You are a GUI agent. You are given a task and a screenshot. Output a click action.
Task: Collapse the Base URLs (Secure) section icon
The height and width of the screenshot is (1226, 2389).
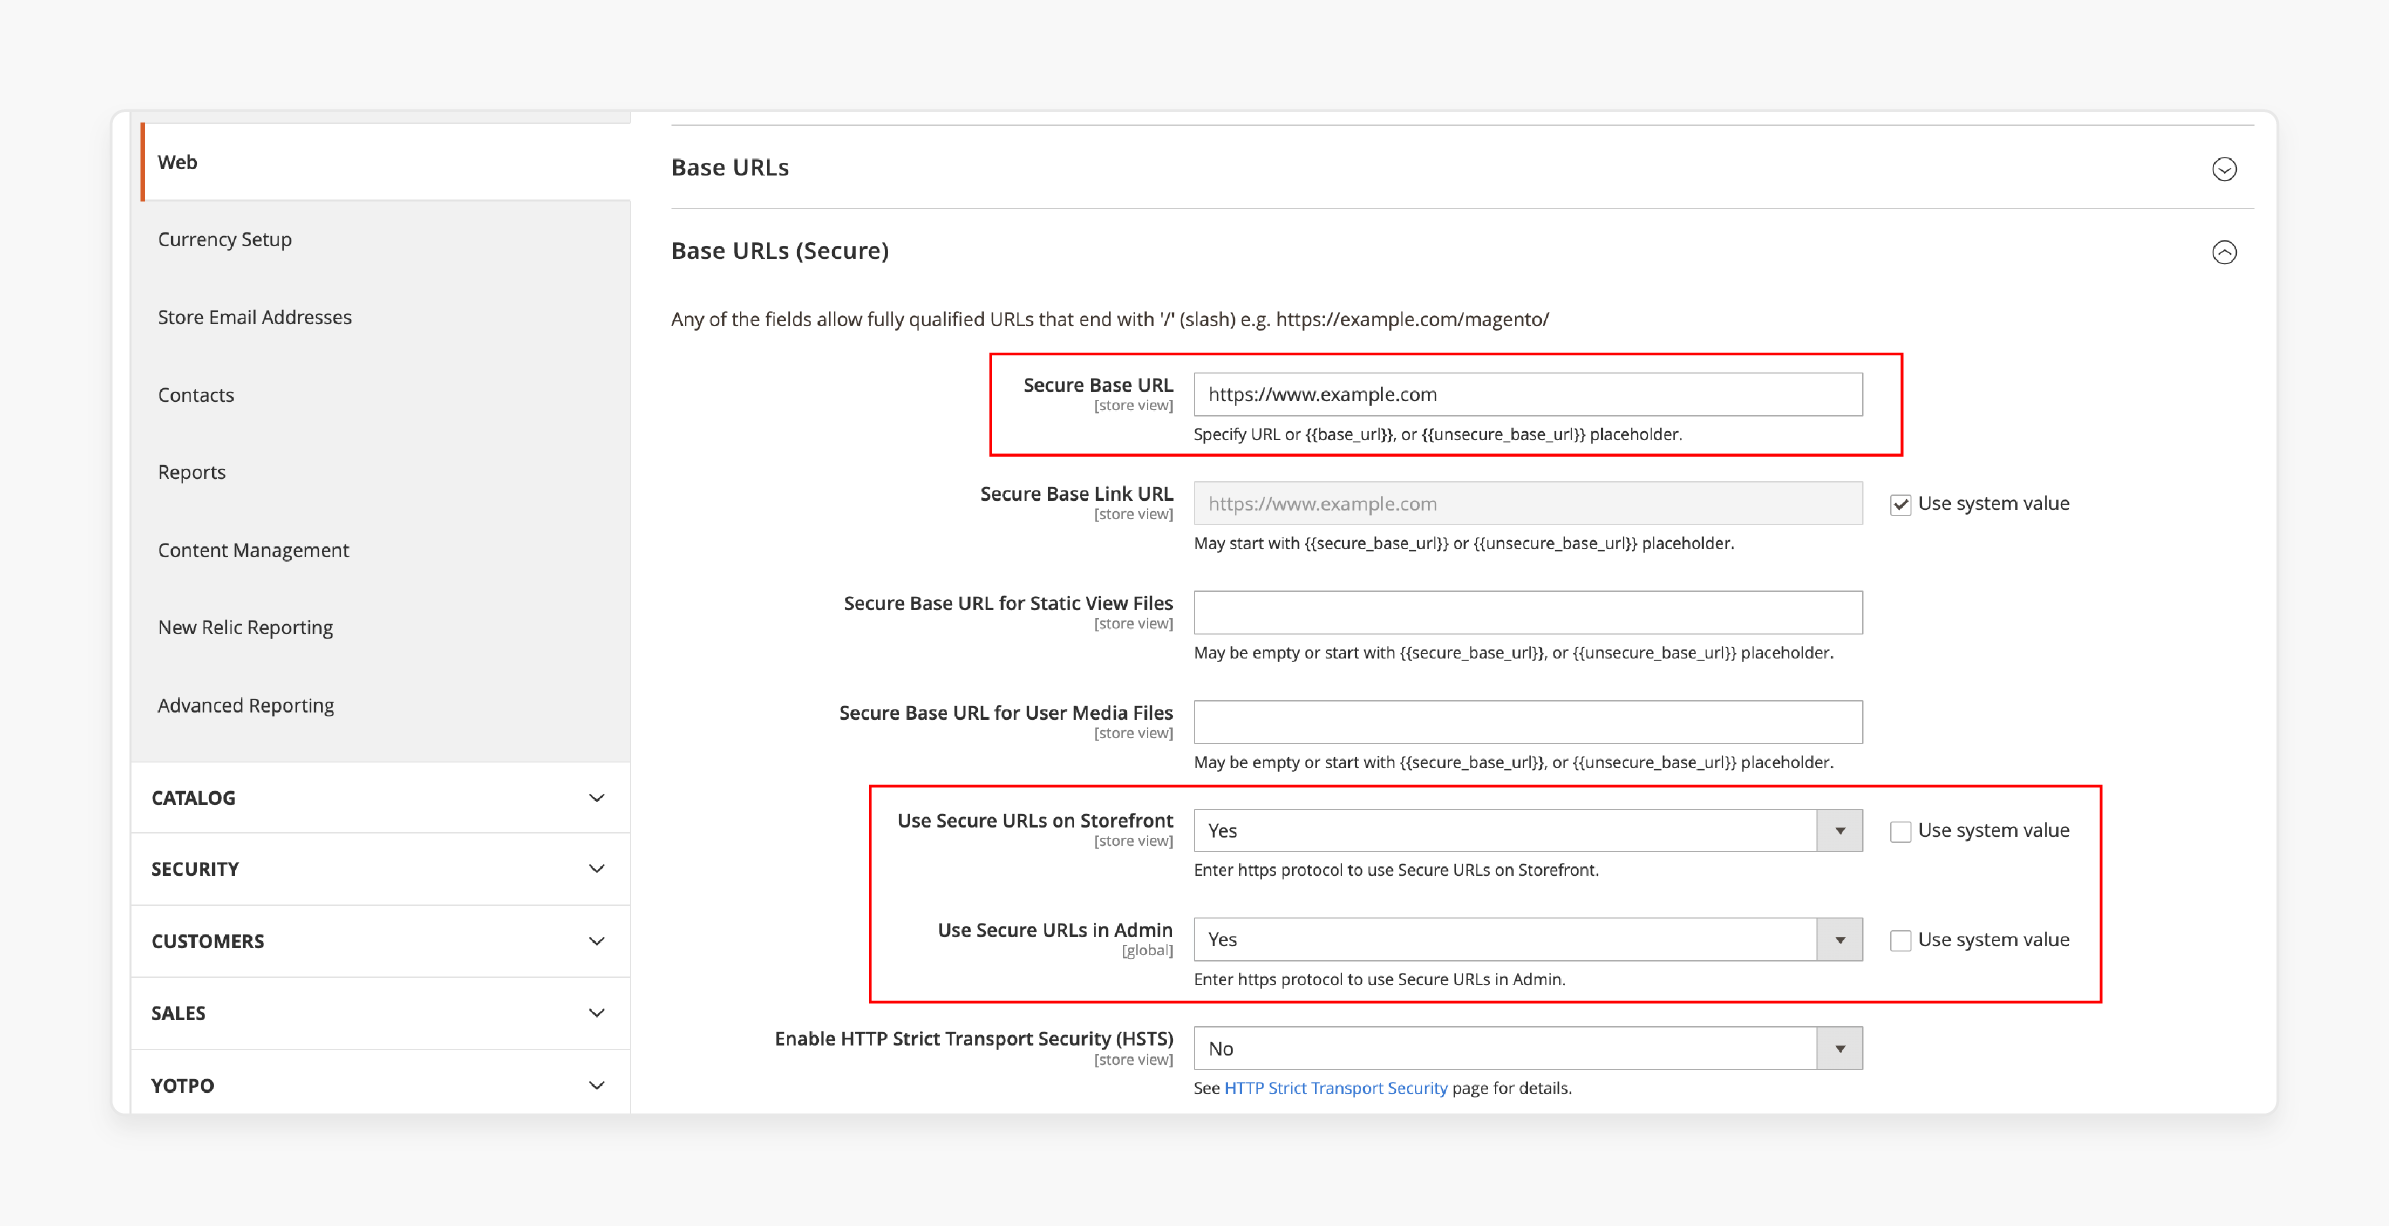click(x=2224, y=252)
